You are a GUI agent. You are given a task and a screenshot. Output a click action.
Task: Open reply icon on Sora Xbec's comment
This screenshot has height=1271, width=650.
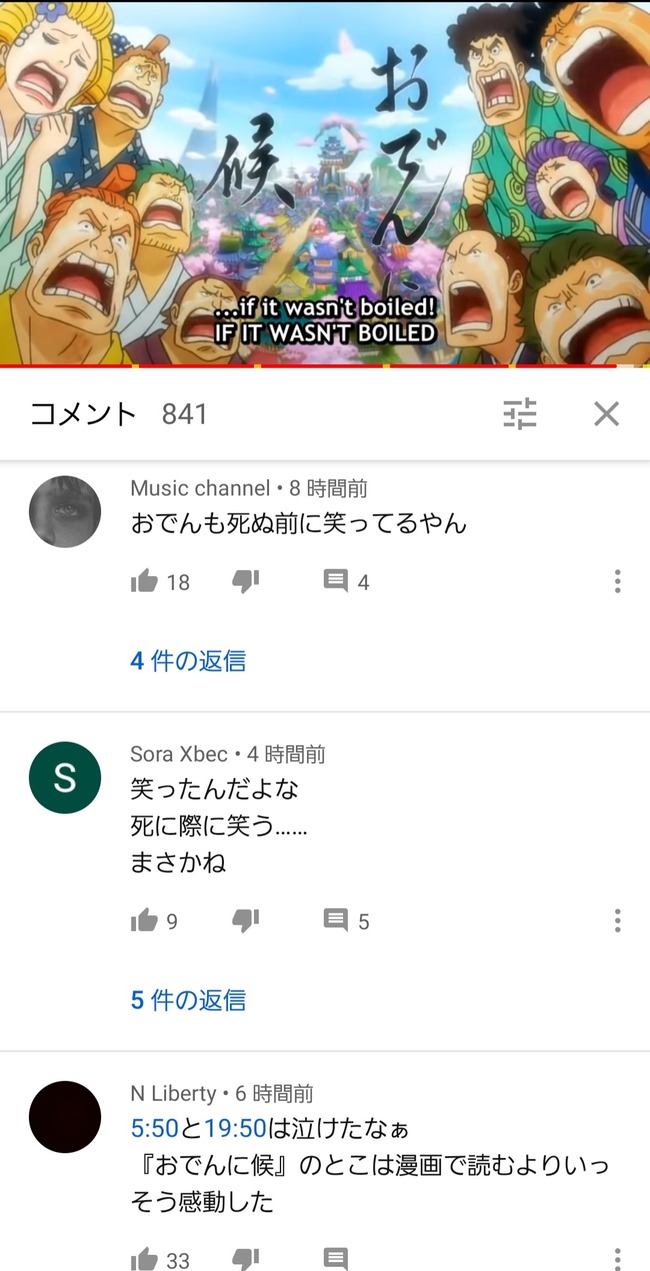point(336,920)
